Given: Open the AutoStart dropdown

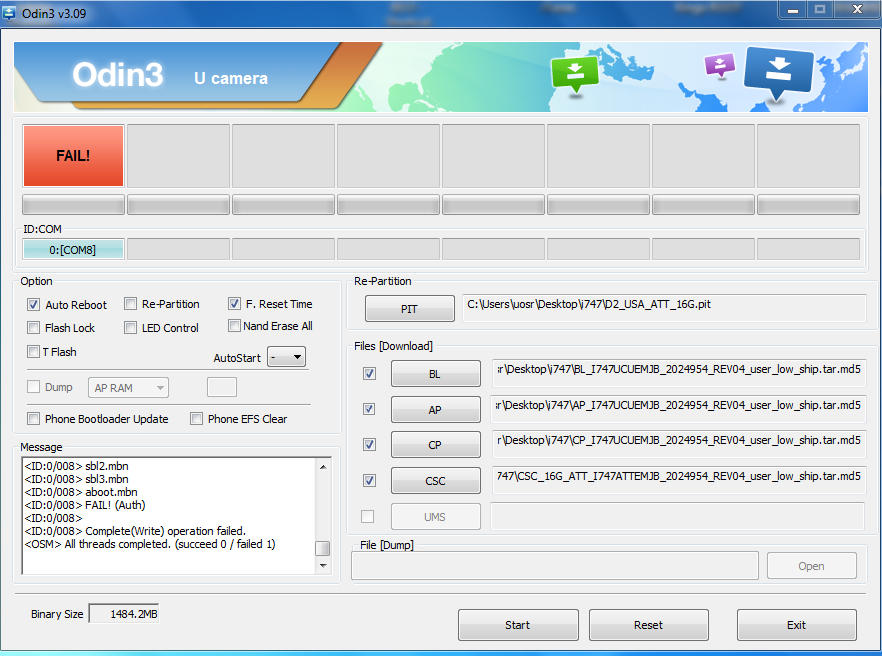Looking at the screenshot, I should [x=287, y=357].
